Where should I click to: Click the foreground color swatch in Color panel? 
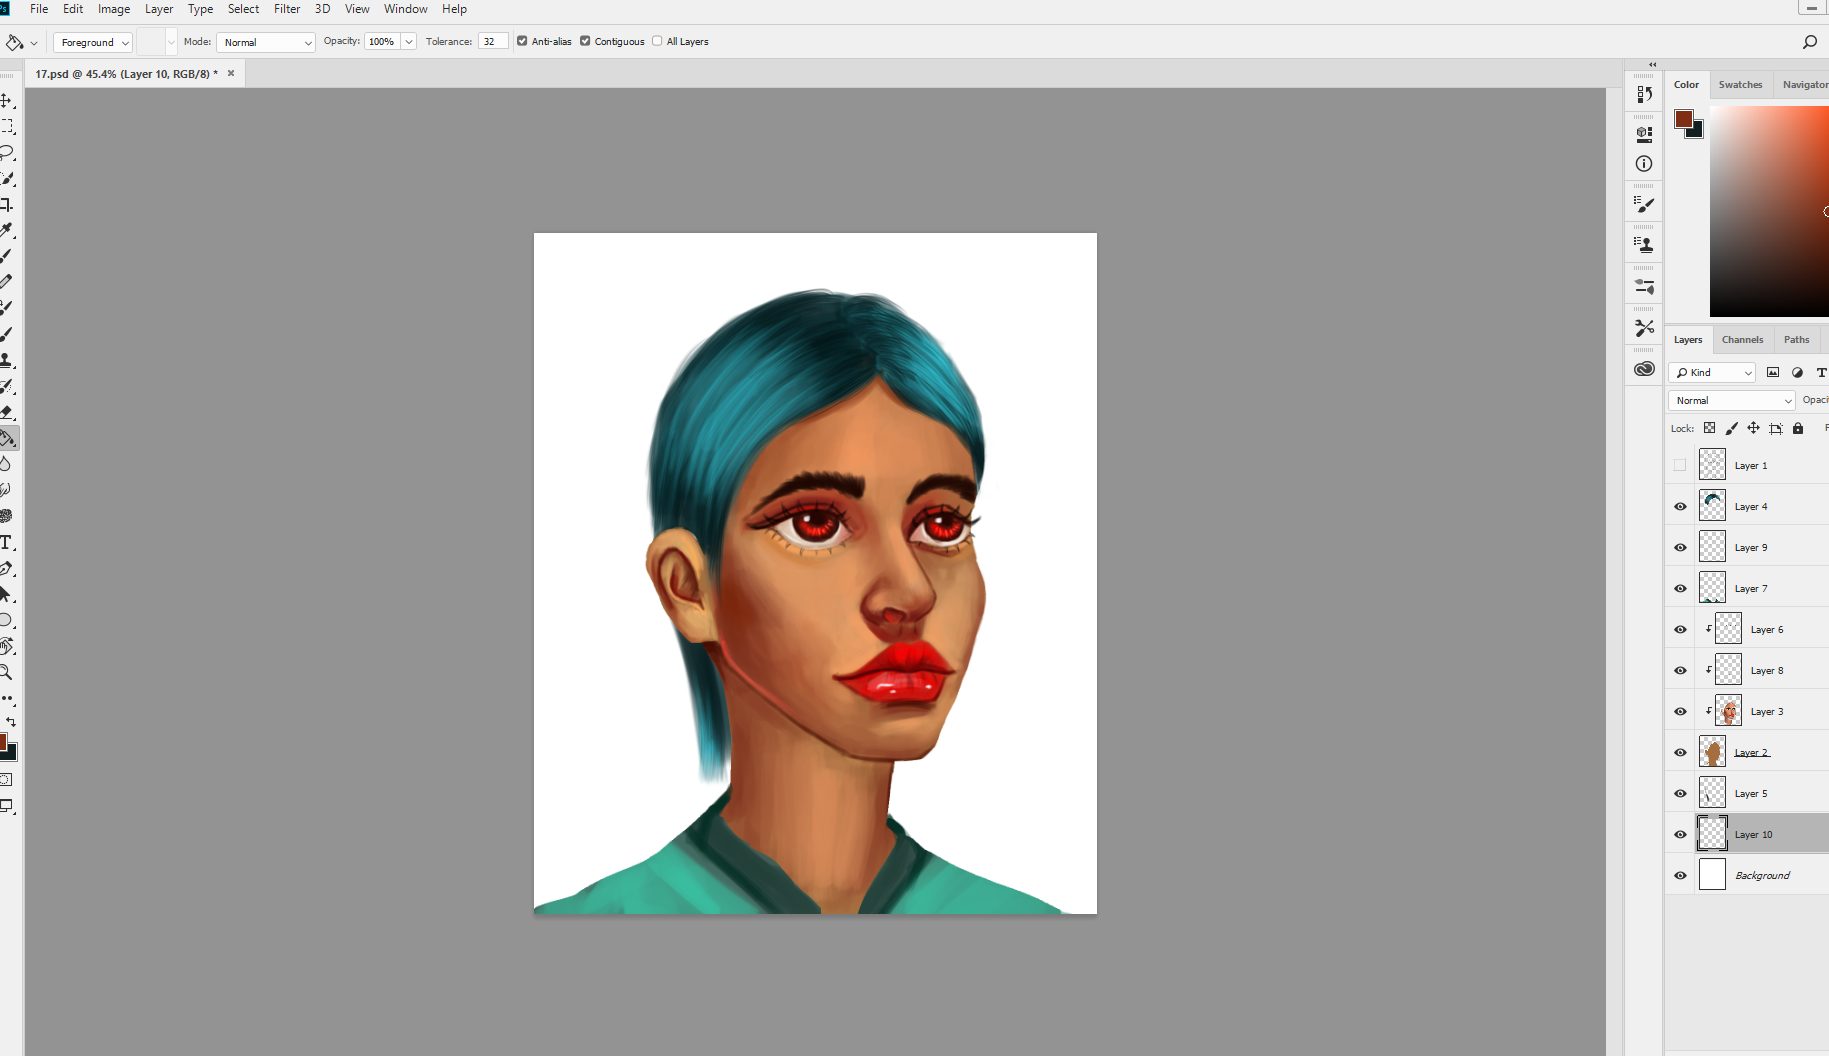coord(1684,119)
